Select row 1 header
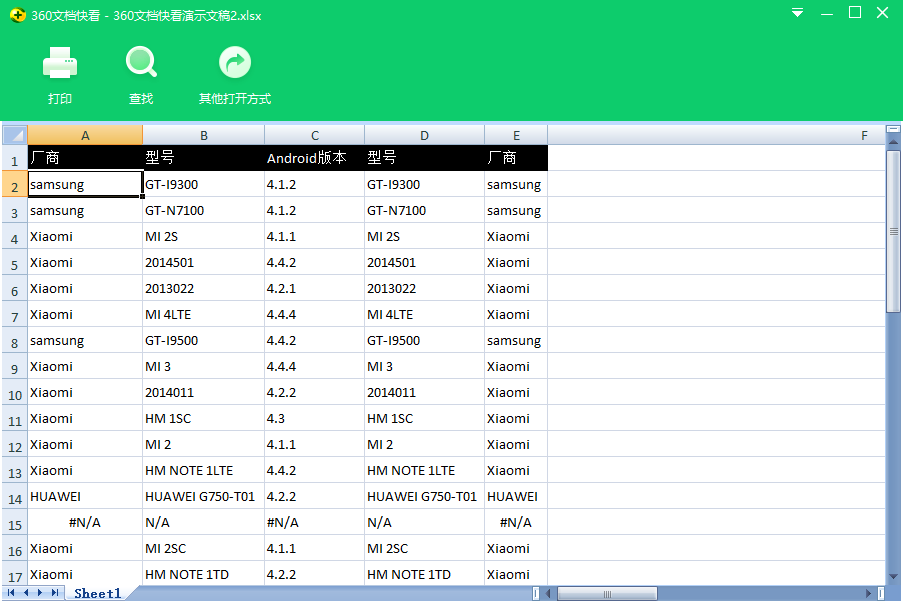Image resolution: width=903 pixels, height=603 pixels. pos(15,160)
